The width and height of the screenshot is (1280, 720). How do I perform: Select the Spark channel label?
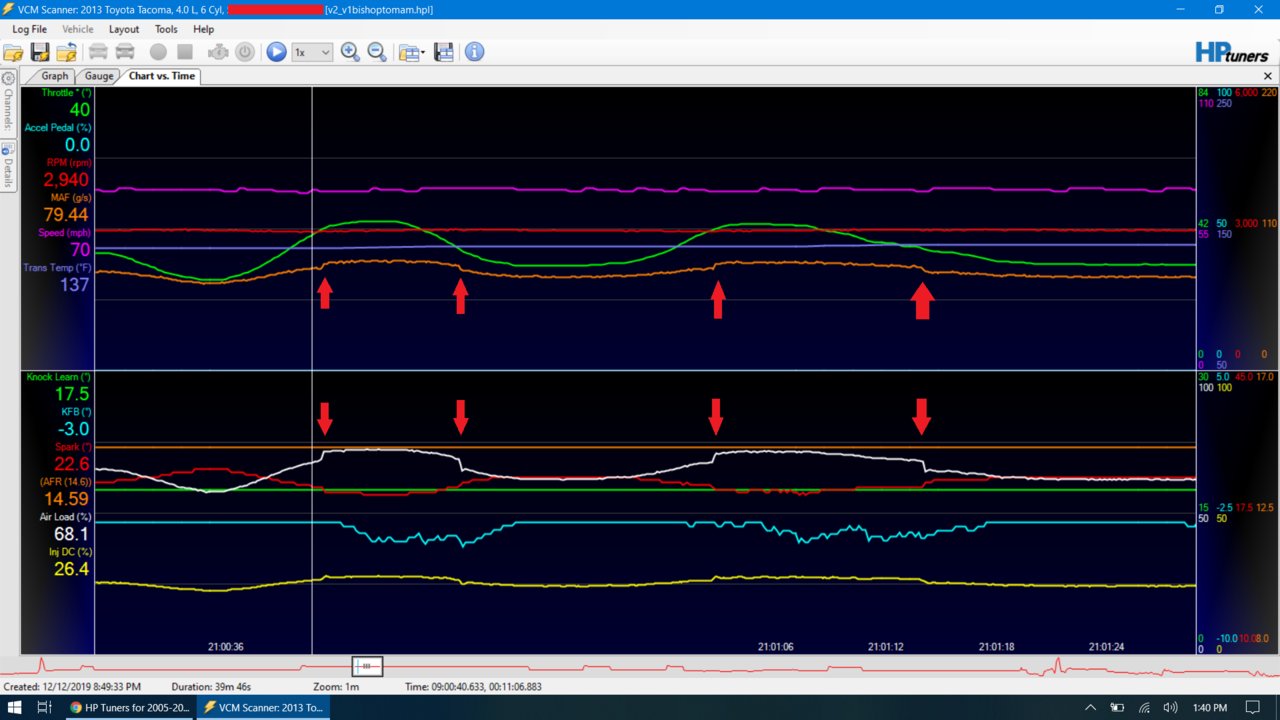pyautogui.click(x=71, y=447)
